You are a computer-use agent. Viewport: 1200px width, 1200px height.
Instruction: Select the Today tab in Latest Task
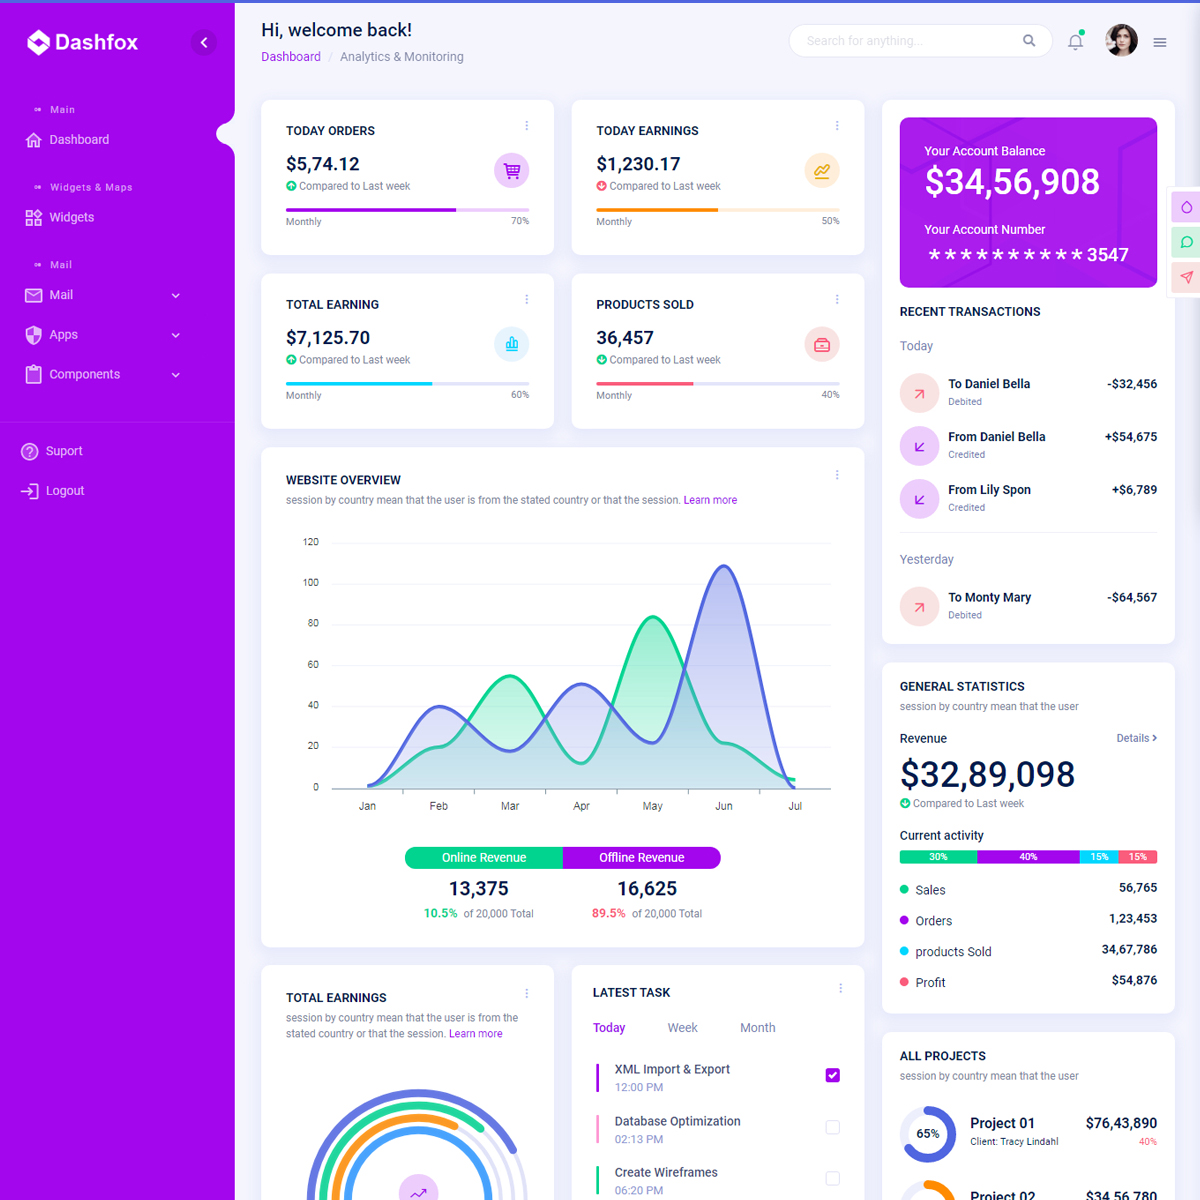coord(609,1028)
